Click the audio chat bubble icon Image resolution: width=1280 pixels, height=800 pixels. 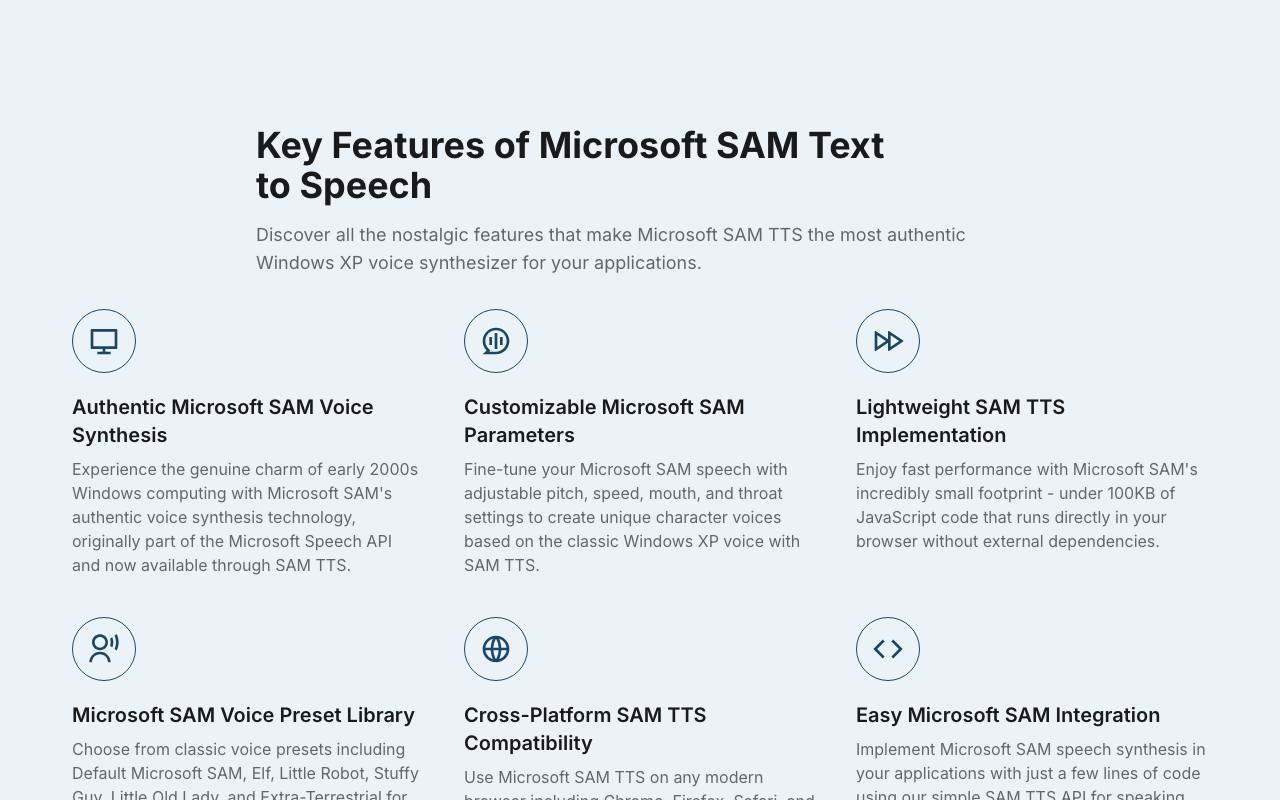pyautogui.click(x=496, y=341)
